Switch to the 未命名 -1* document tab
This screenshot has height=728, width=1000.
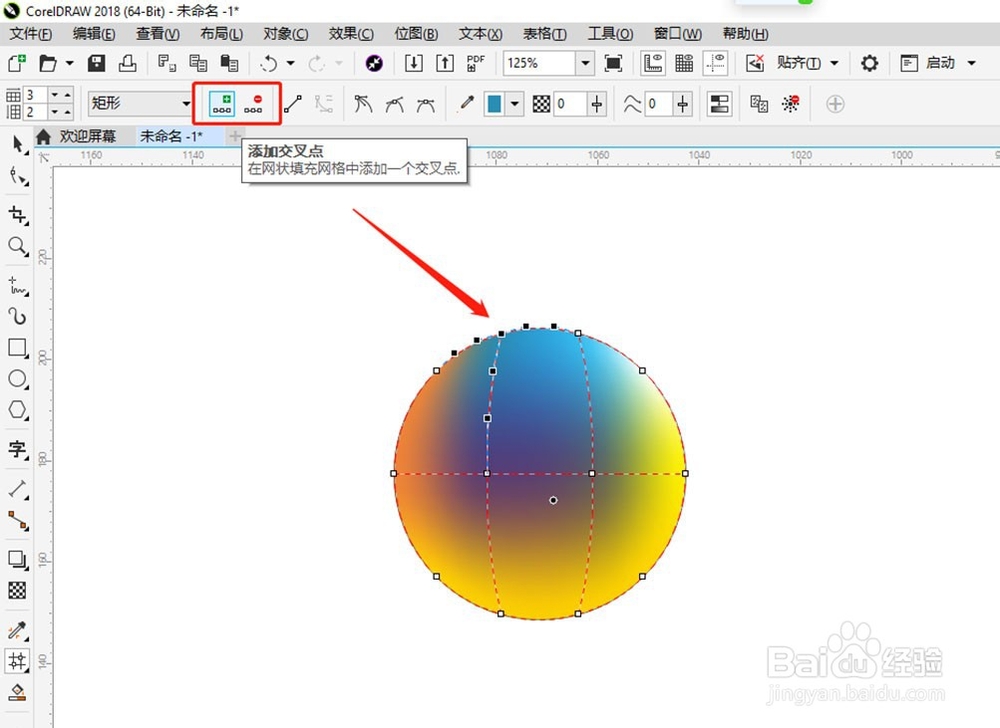[171, 136]
